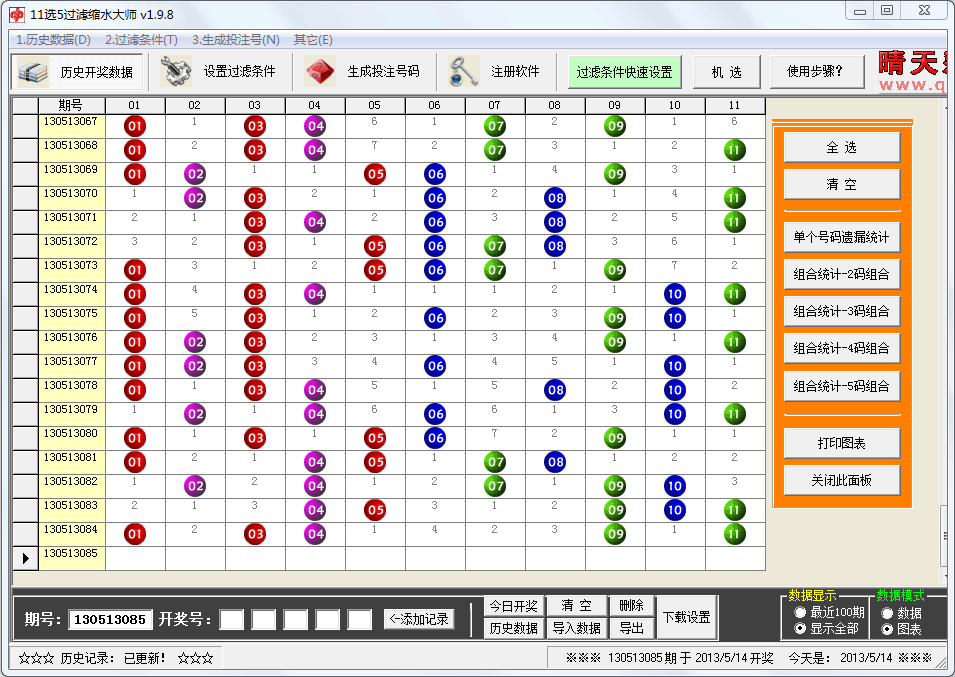
Task: Select purple ball 02 in row 130513079
Action: [195, 414]
